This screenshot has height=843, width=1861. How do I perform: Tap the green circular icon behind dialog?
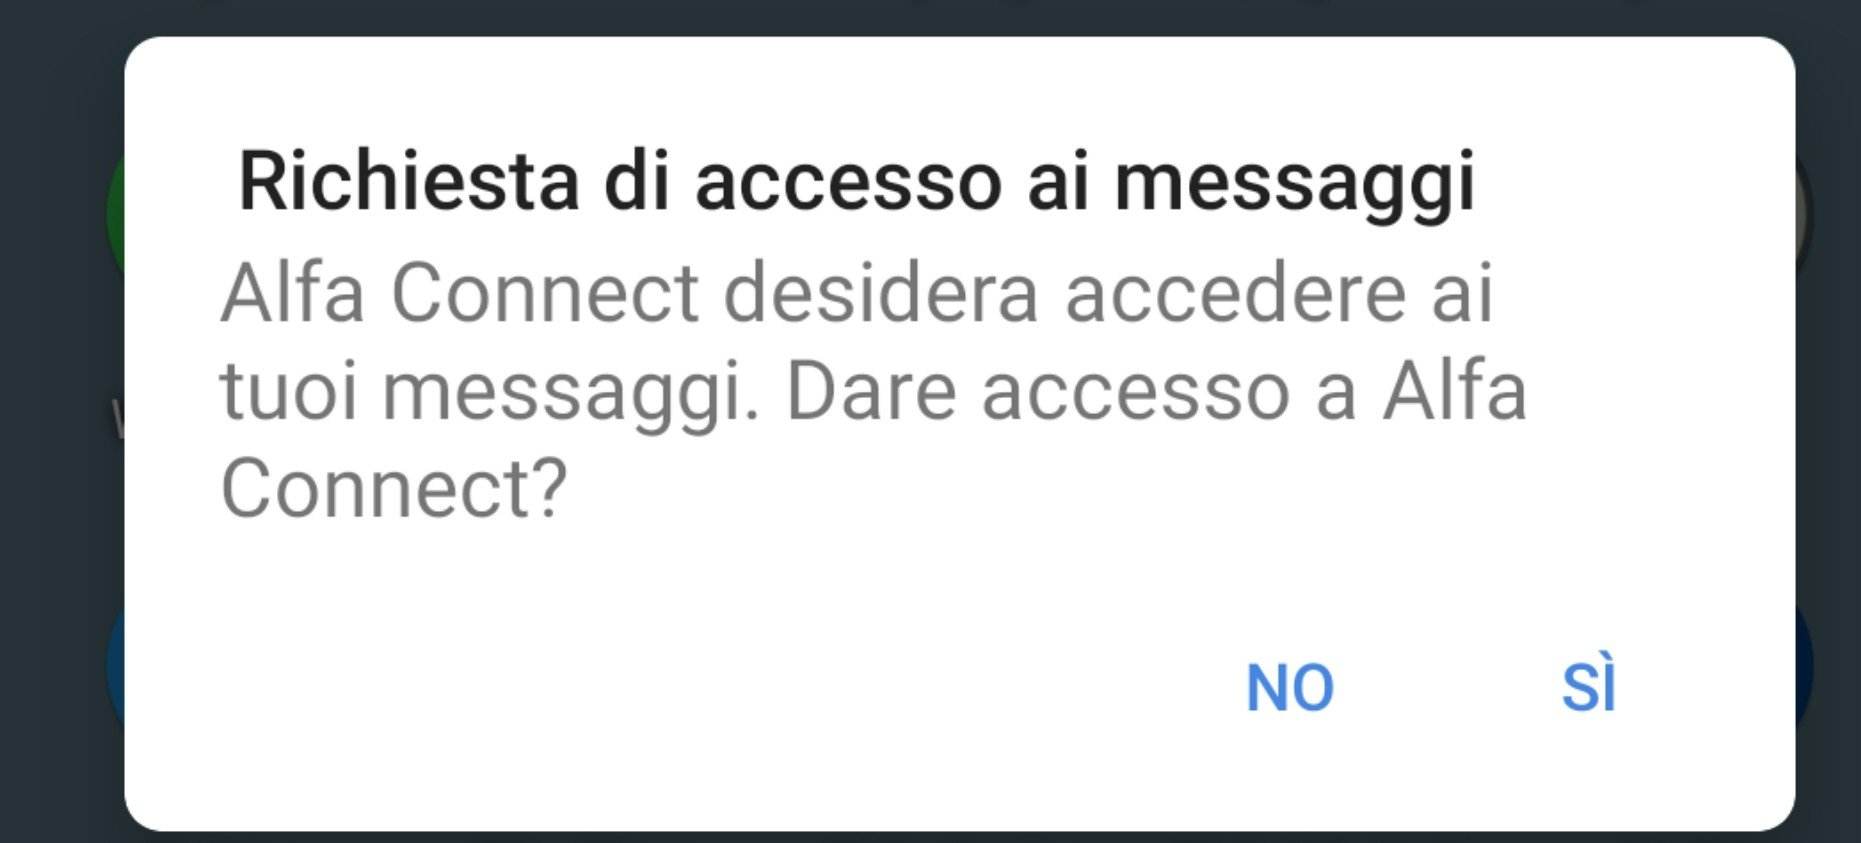click(115, 213)
